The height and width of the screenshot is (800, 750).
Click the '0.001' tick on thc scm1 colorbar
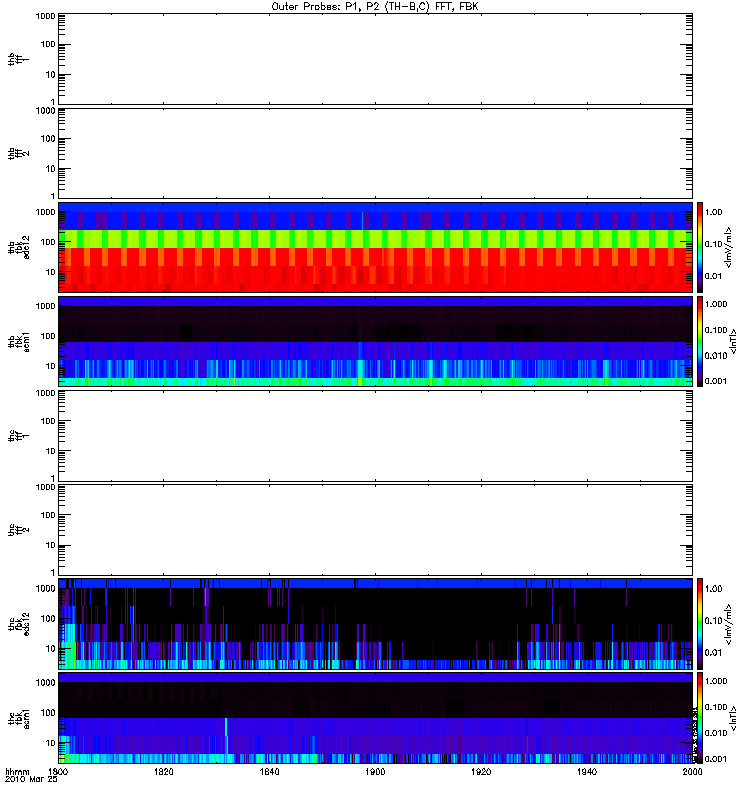716,759
